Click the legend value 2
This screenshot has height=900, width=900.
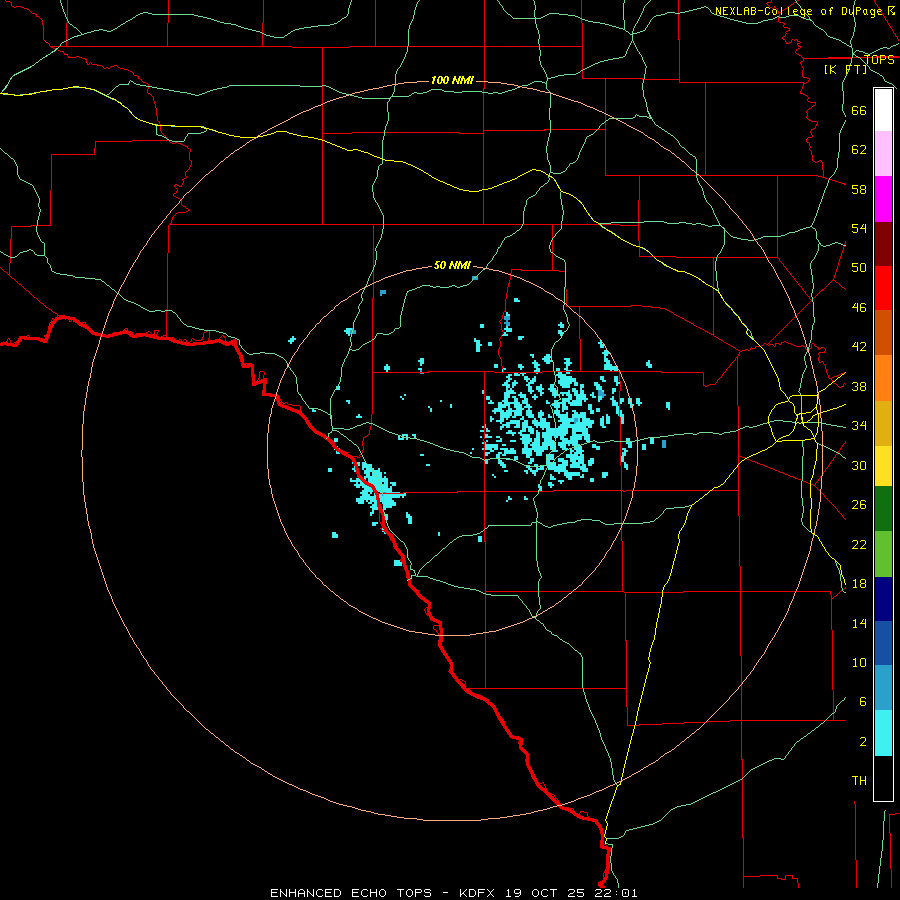click(863, 742)
